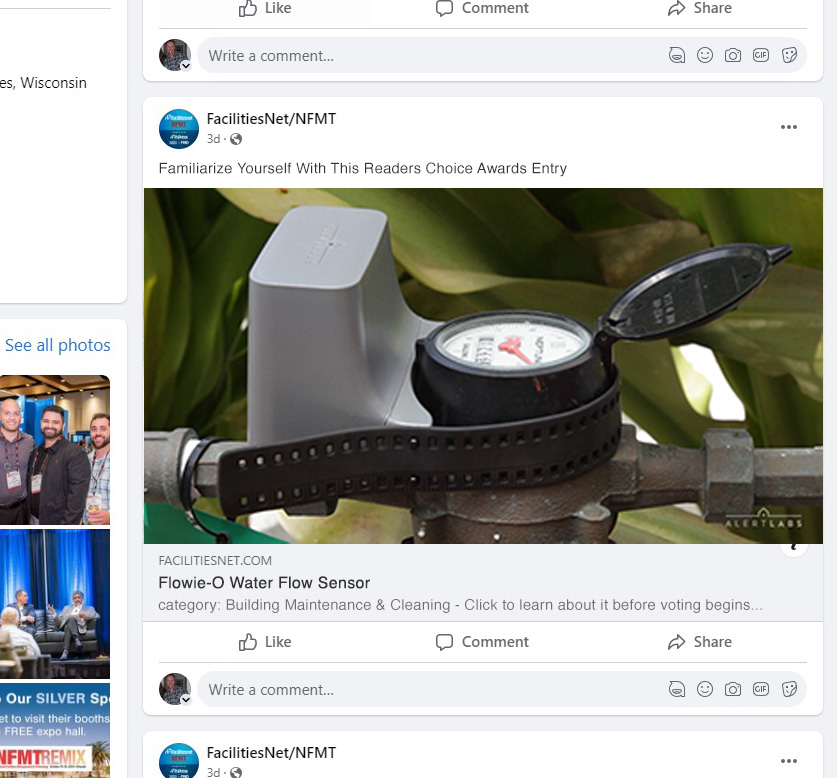The width and height of the screenshot is (837, 778).
Task: Open FacilitiesNet/NFMT page name on bottom post
Action: point(271,753)
